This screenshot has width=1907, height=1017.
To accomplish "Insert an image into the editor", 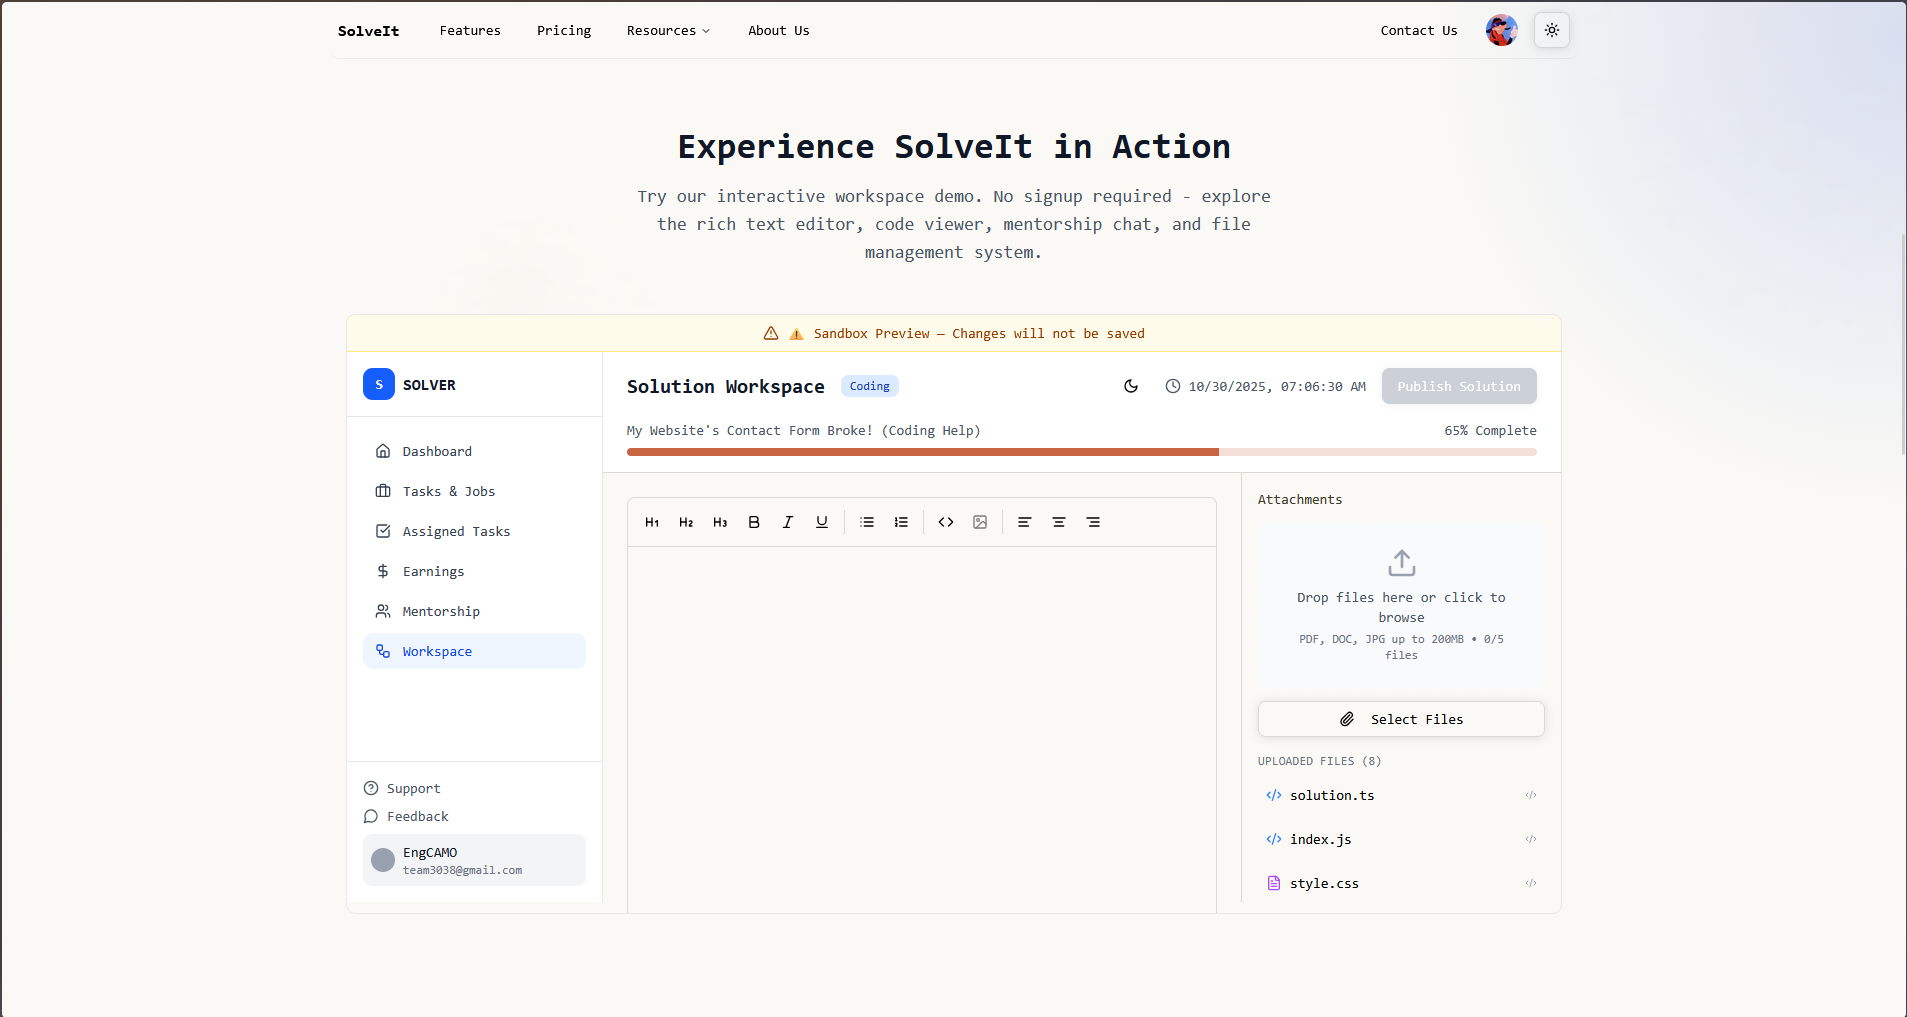I will [x=980, y=522].
